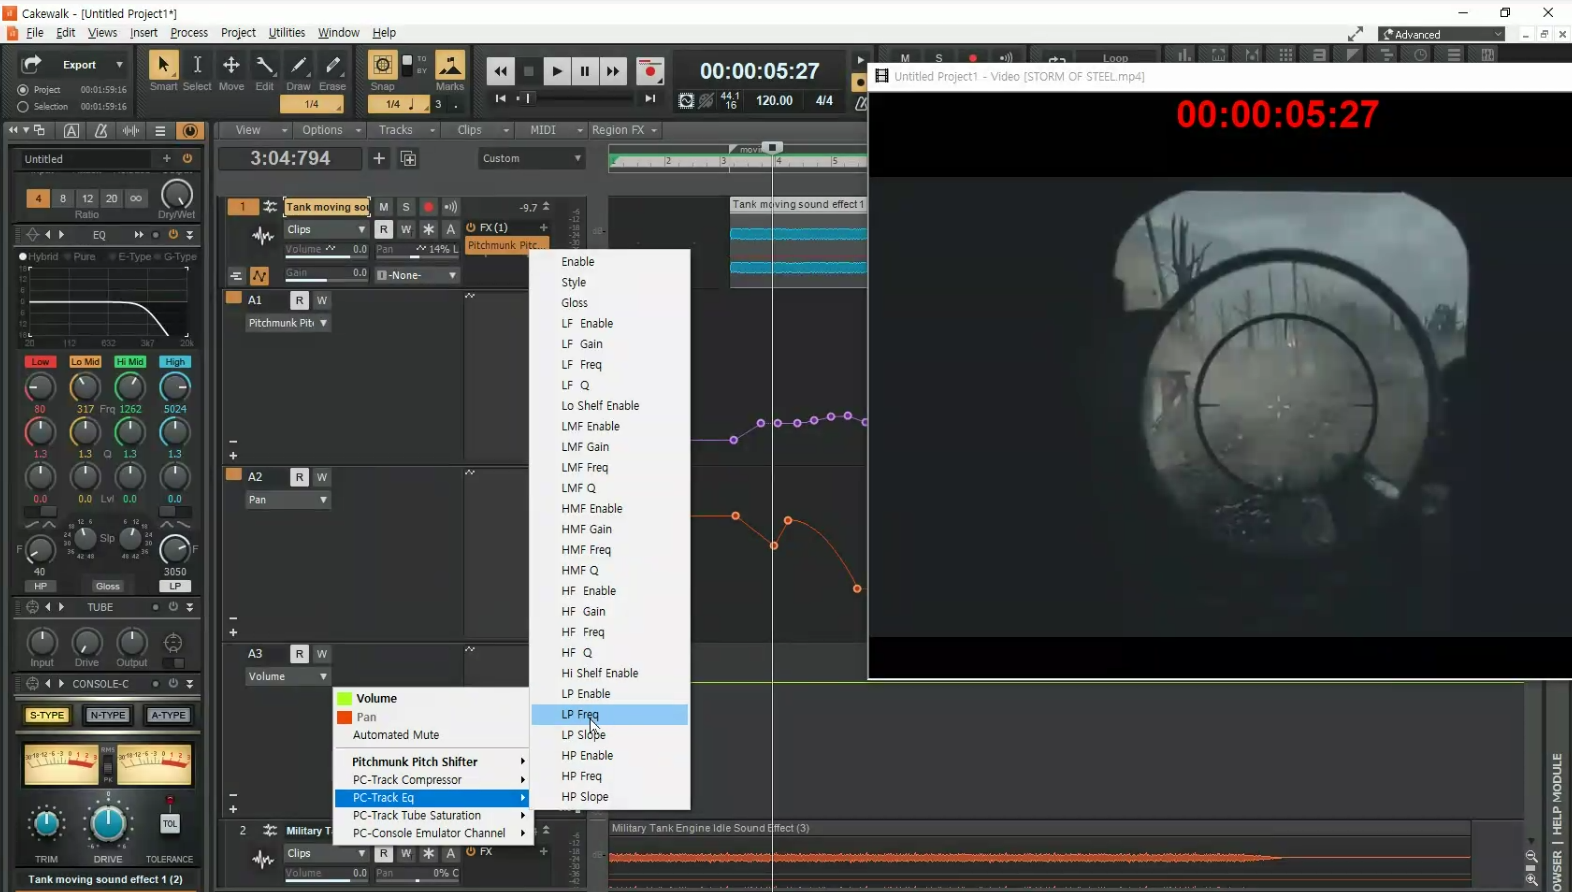Add a track with plus button

[x=379, y=158]
